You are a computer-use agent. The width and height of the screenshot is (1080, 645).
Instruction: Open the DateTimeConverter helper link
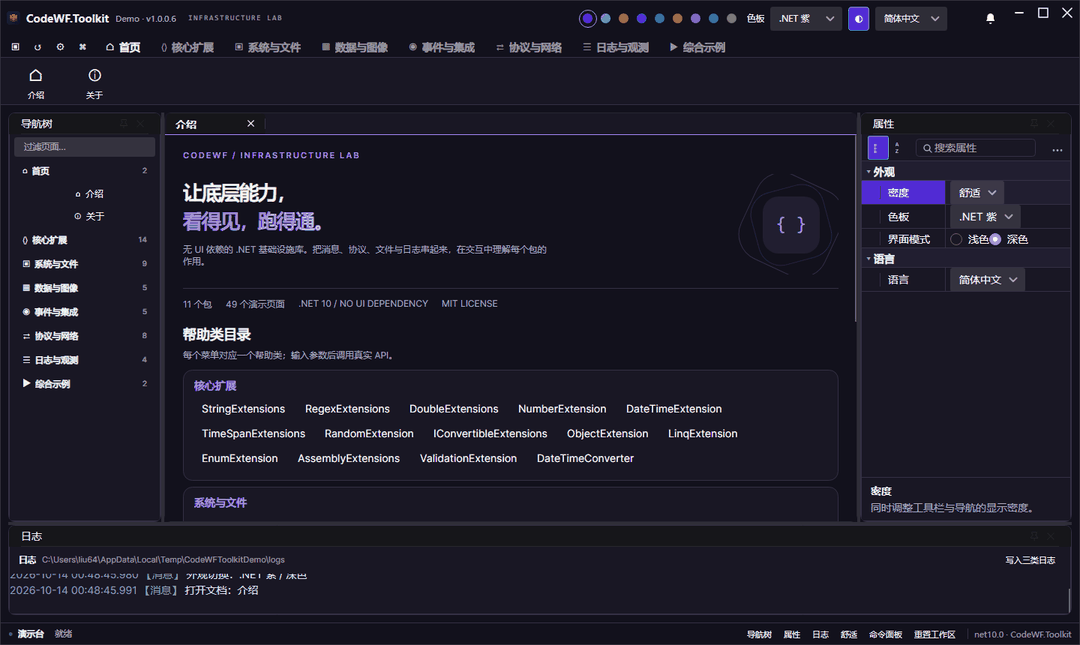[x=585, y=459]
